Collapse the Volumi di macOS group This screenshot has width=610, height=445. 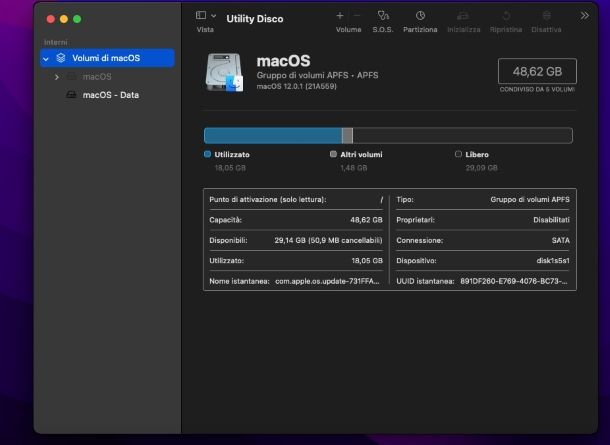point(46,59)
